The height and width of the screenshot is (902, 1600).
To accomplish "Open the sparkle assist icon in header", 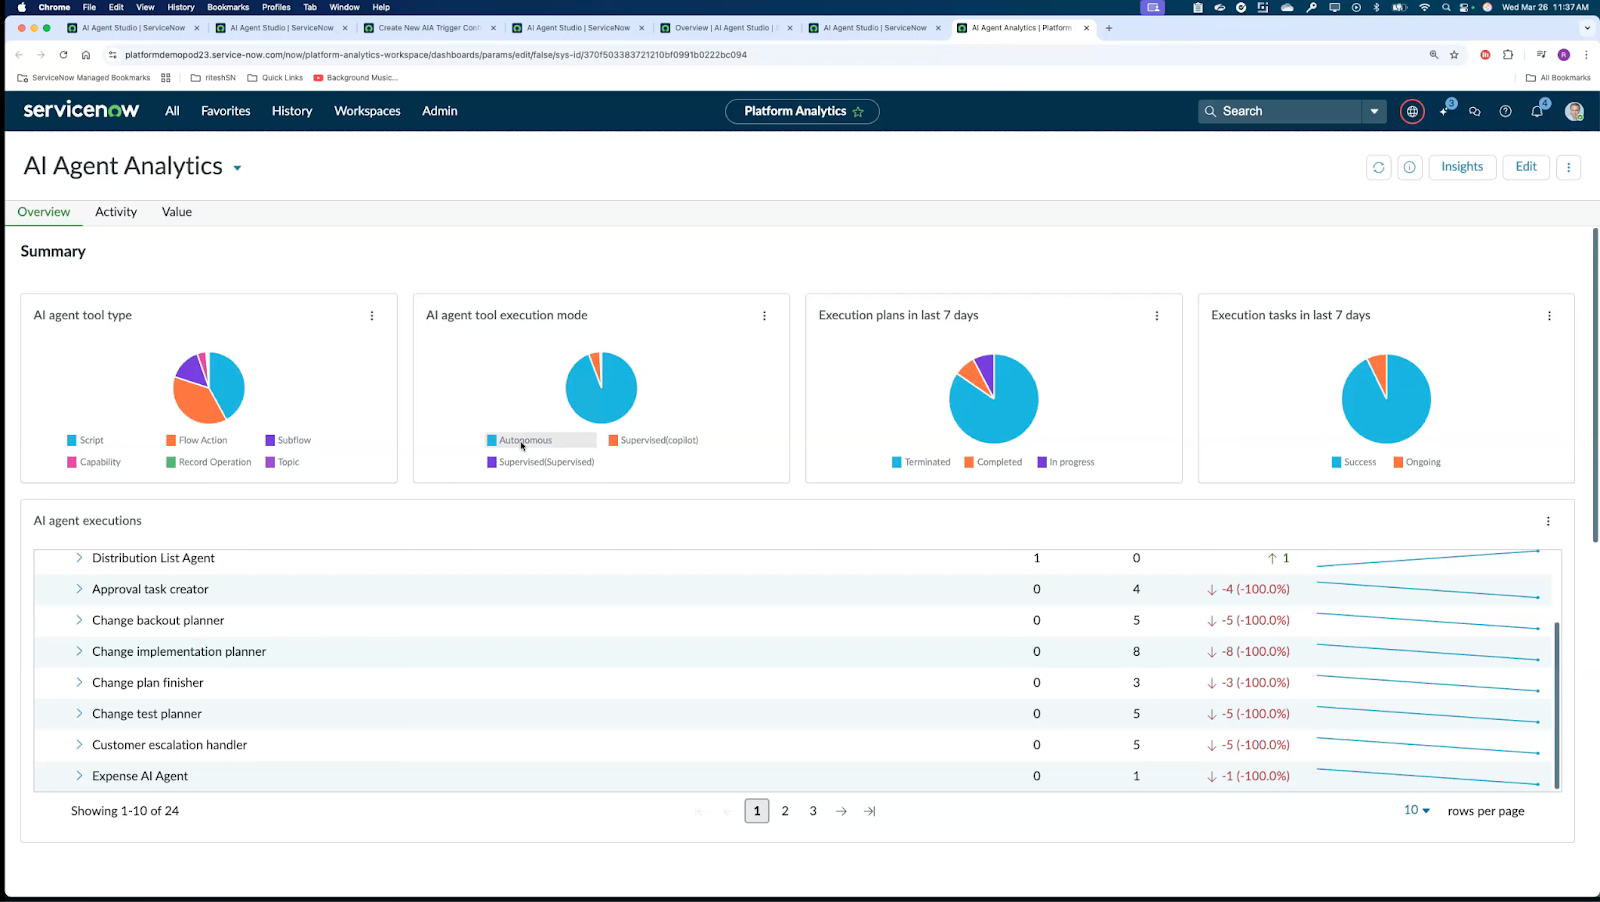I will coord(1444,111).
